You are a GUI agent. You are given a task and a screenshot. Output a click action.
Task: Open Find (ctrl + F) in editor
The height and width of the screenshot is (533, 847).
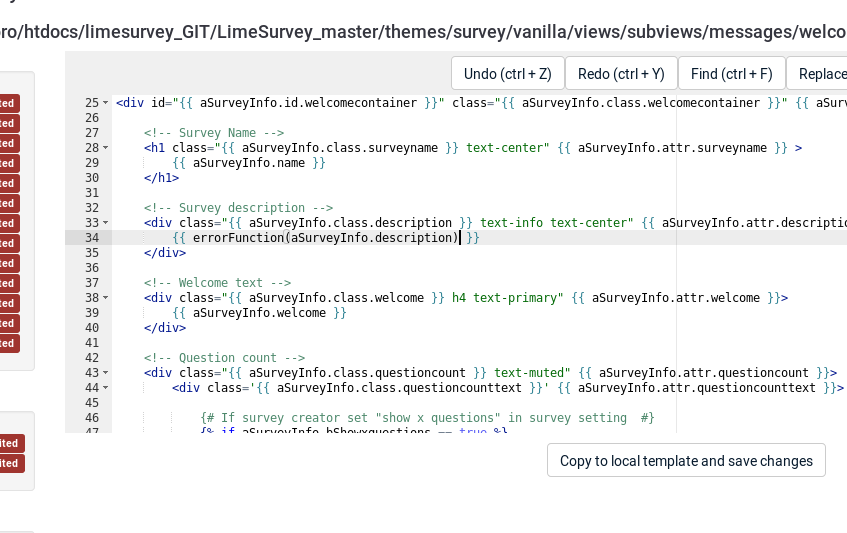(x=731, y=74)
